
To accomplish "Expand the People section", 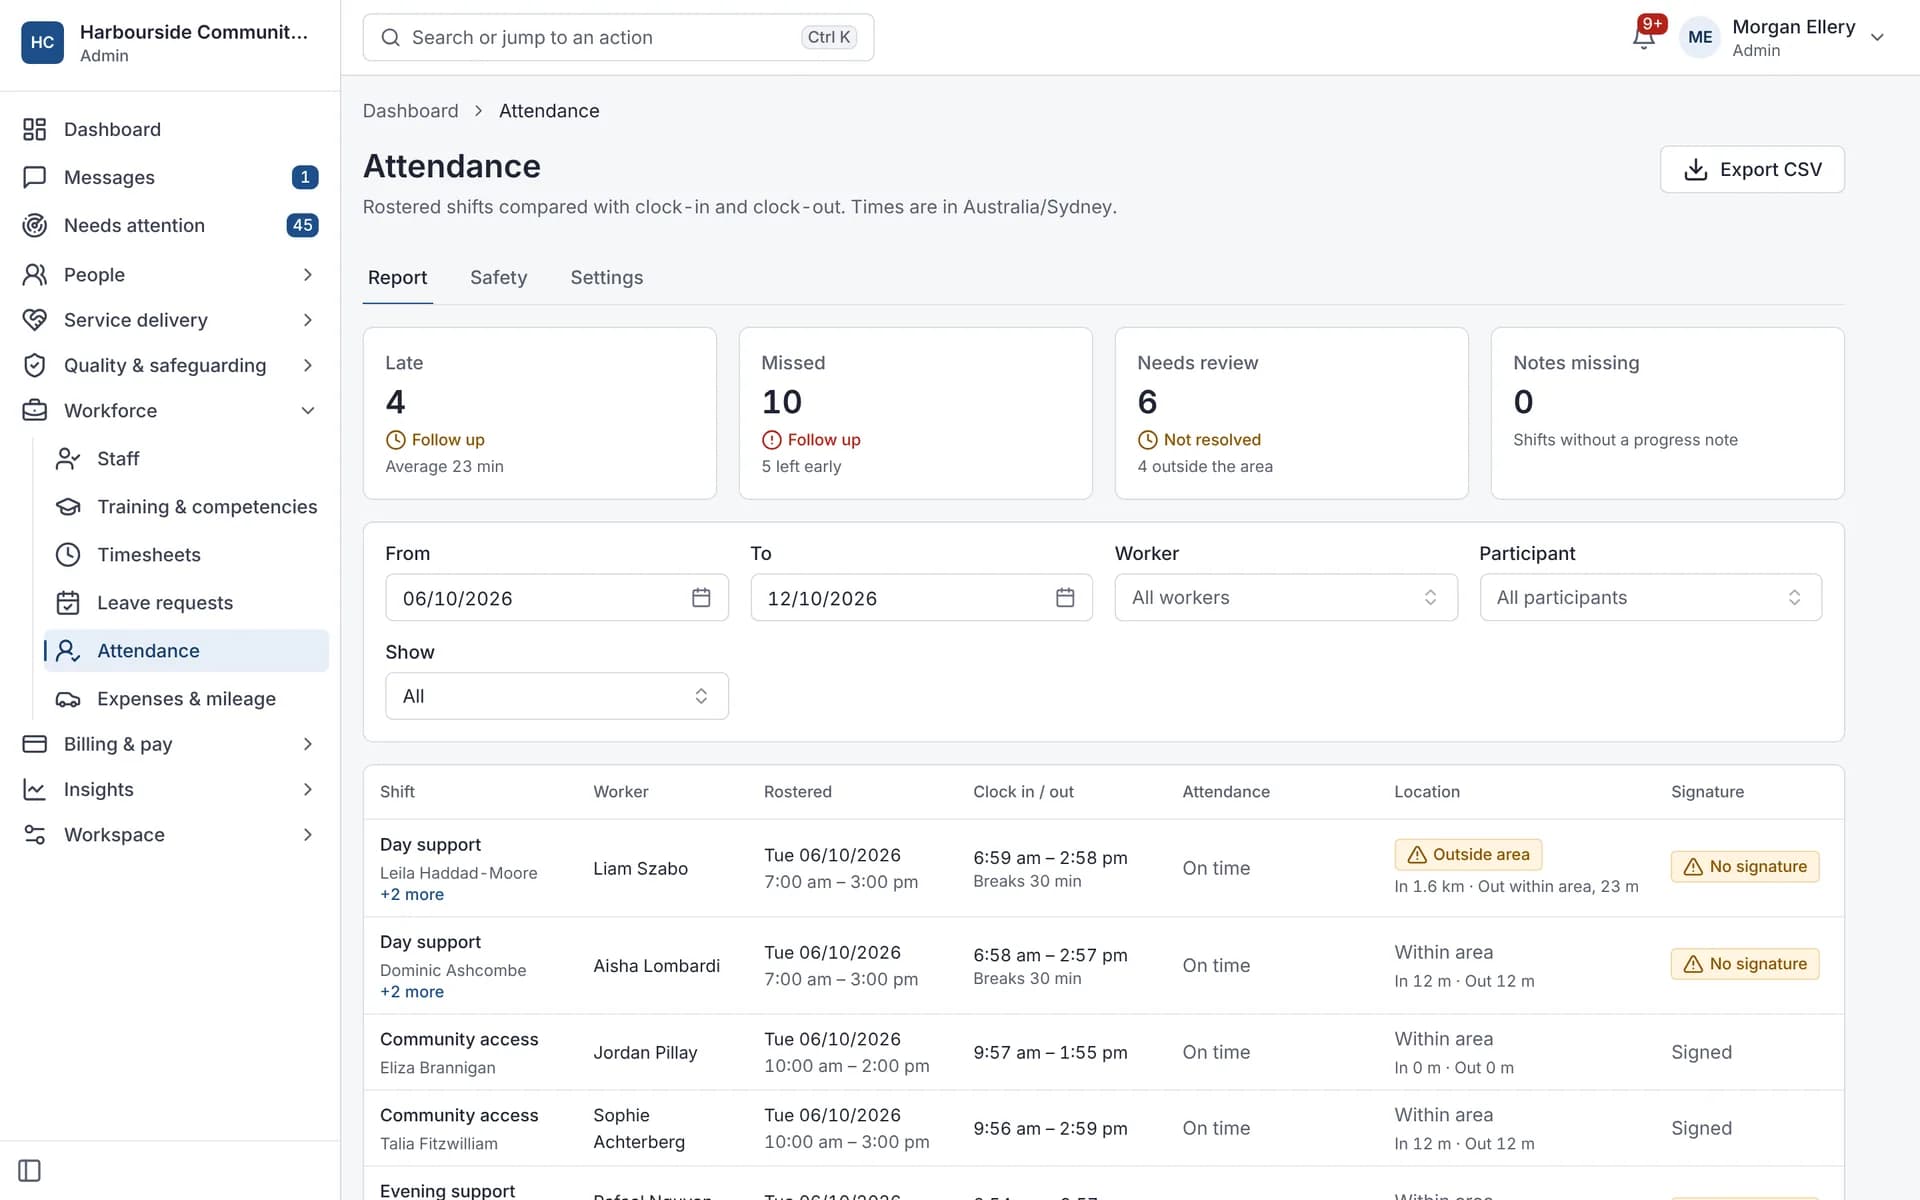I will (x=170, y=274).
